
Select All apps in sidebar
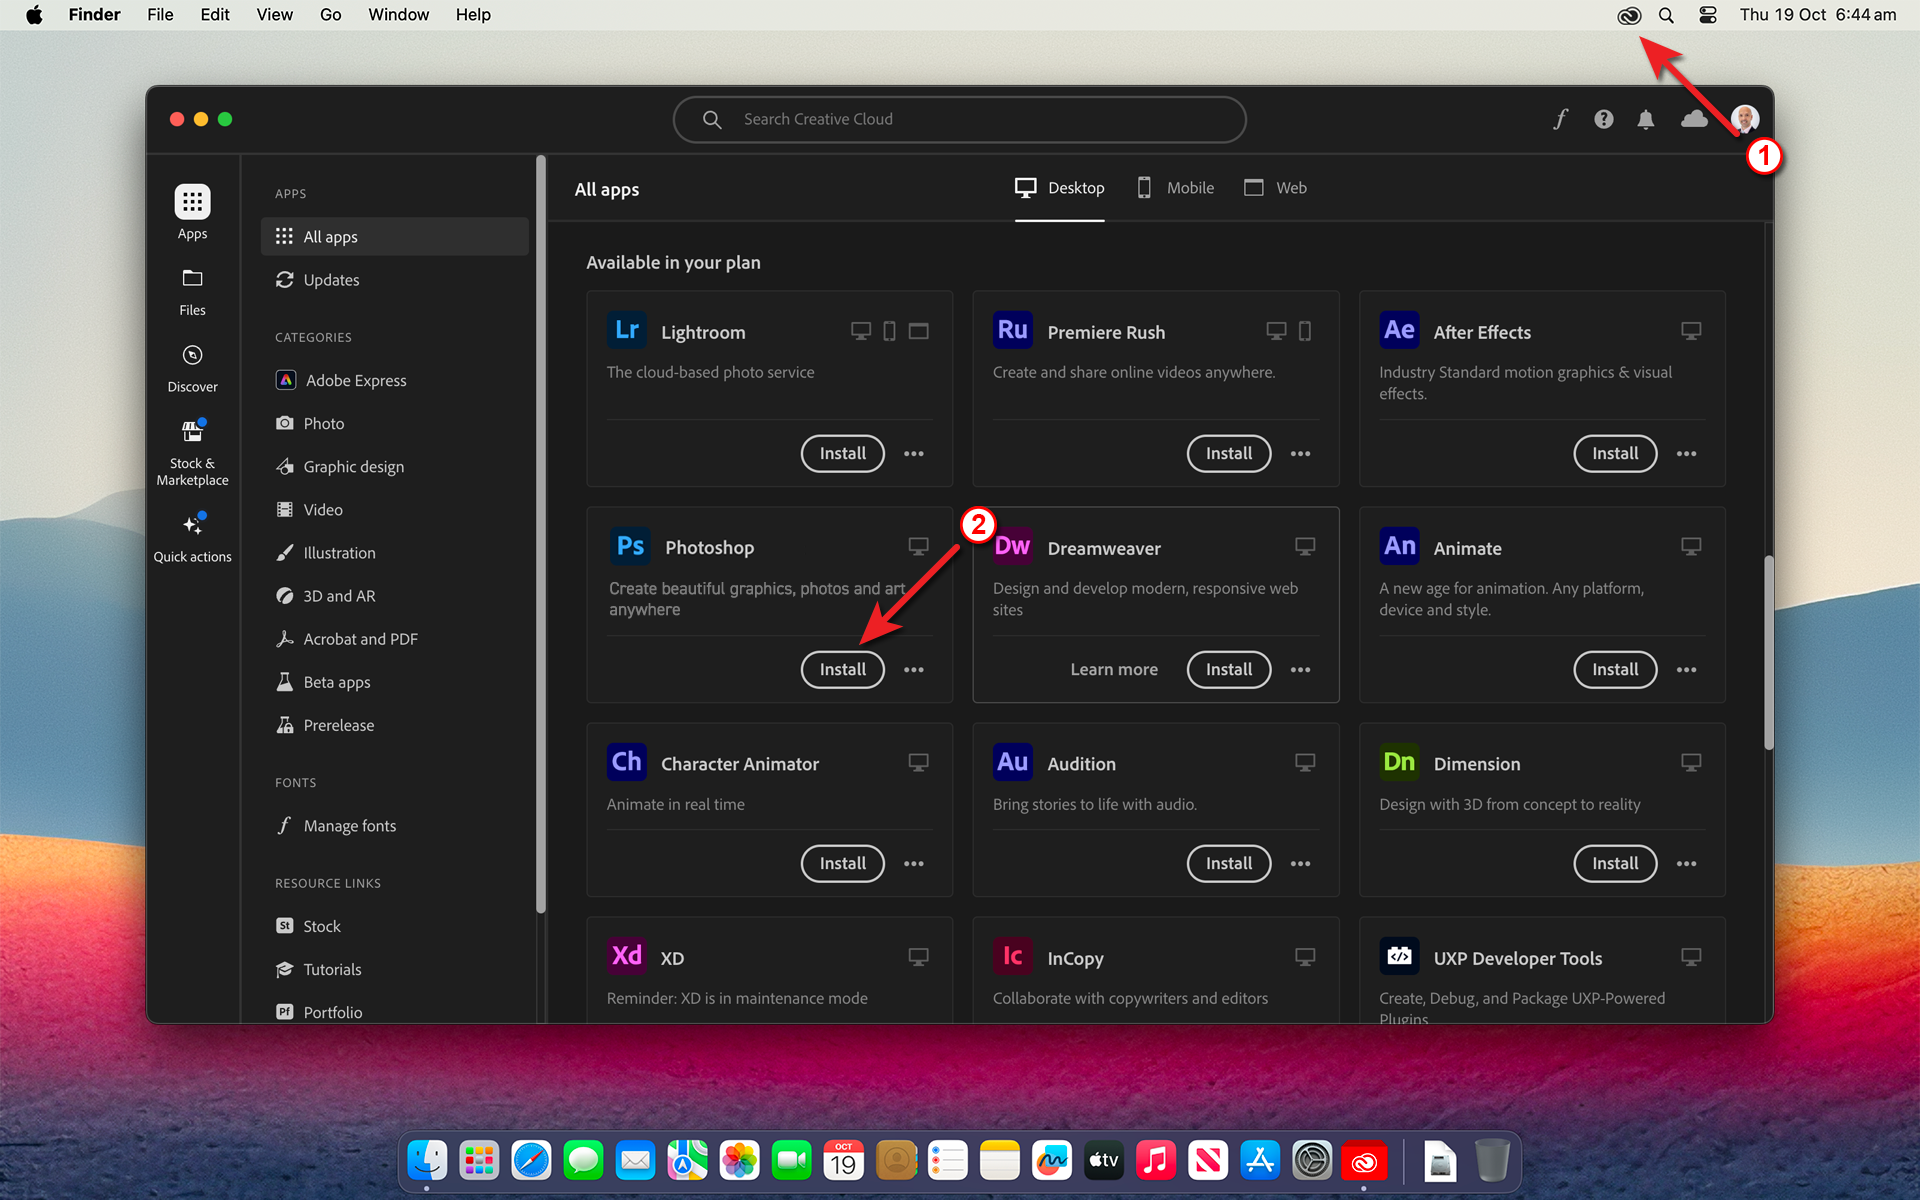click(x=395, y=237)
